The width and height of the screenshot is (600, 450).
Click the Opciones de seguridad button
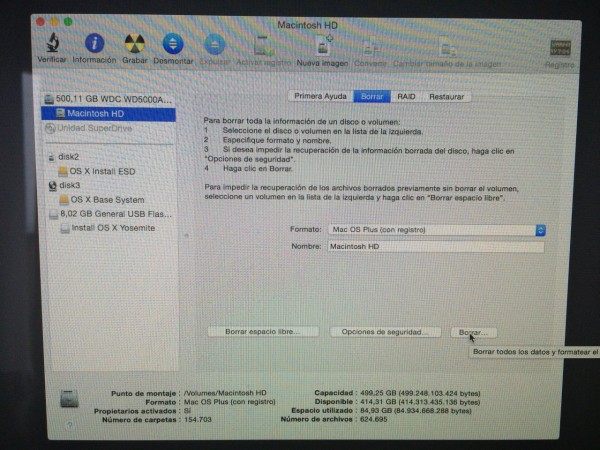point(385,332)
